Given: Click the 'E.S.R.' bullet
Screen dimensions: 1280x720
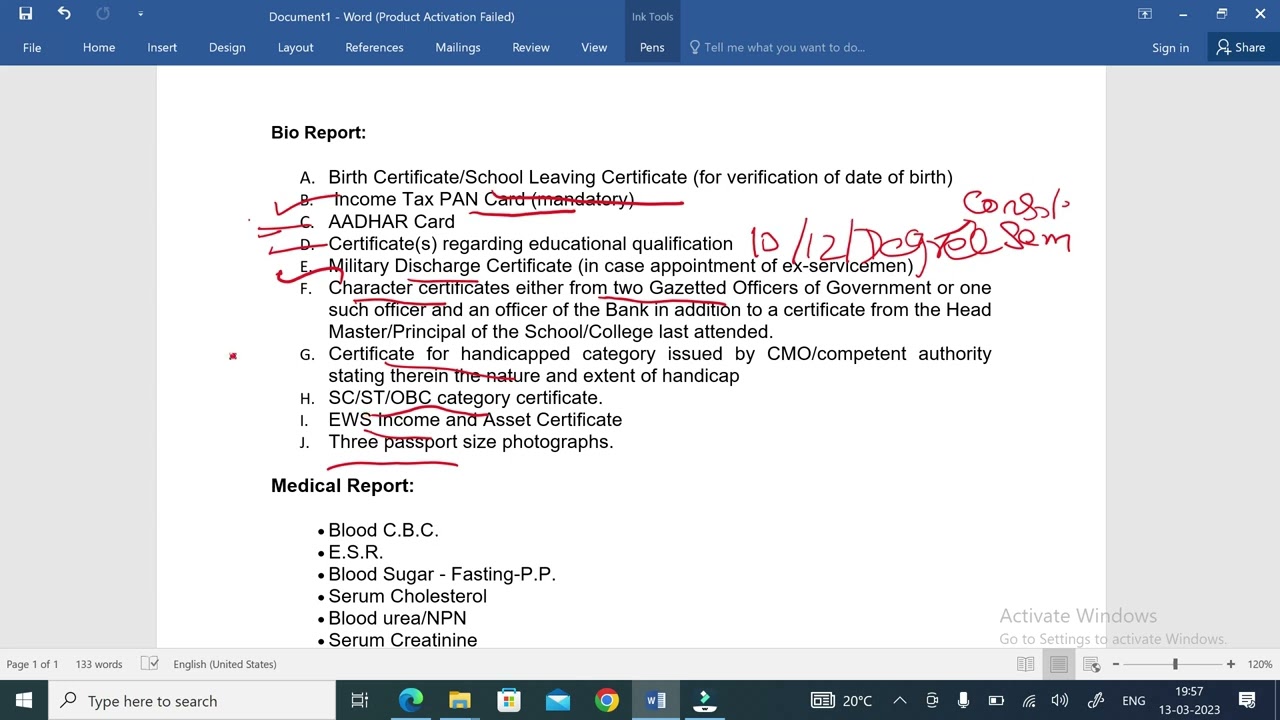Looking at the screenshot, I should [355, 552].
